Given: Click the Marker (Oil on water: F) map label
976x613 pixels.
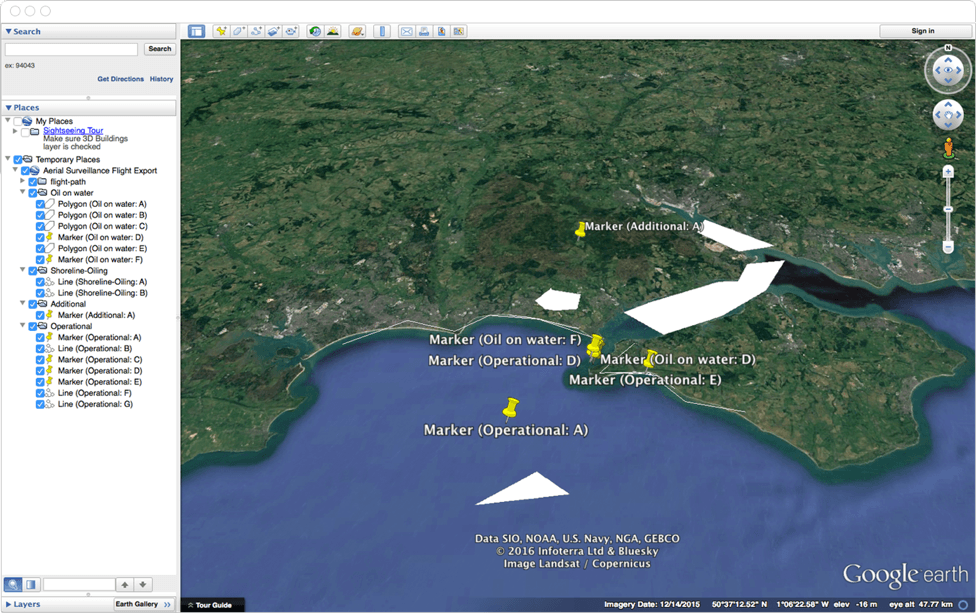Looking at the screenshot, I should tap(505, 340).
